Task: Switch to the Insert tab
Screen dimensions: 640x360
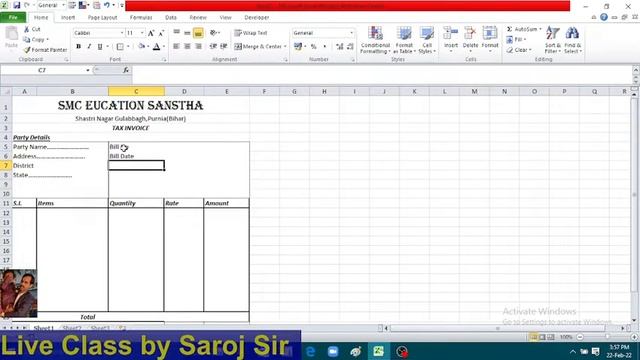Action: 68,18
